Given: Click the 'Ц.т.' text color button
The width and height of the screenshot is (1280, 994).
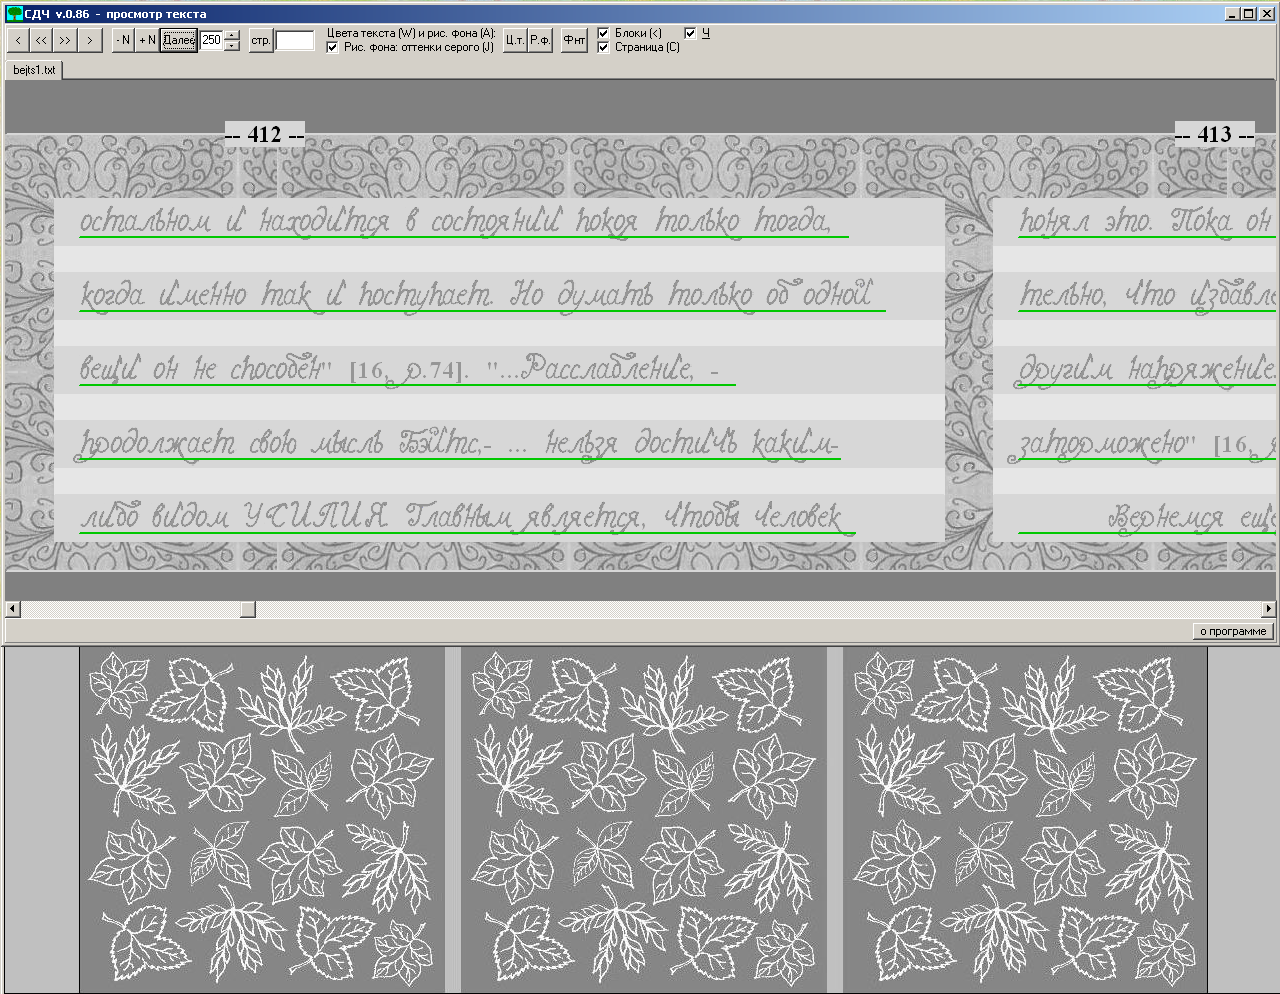Looking at the screenshot, I should click(515, 40).
